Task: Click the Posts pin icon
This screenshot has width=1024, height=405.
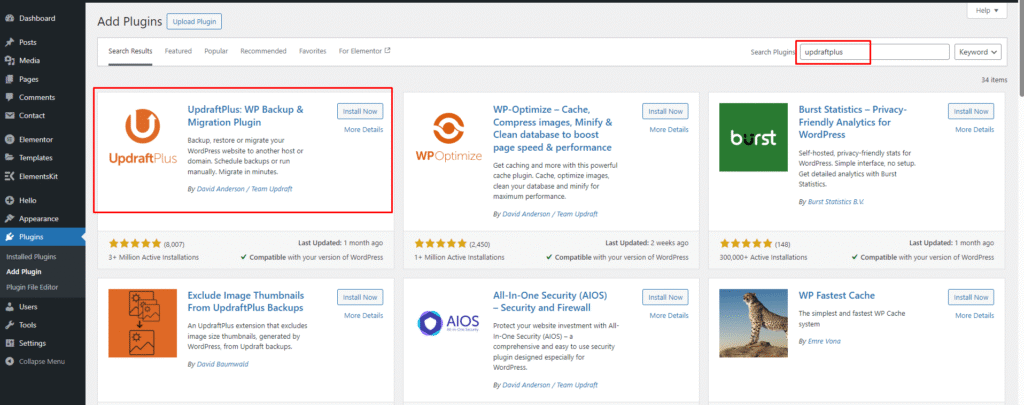Action: pyautogui.click(x=10, y=42)
